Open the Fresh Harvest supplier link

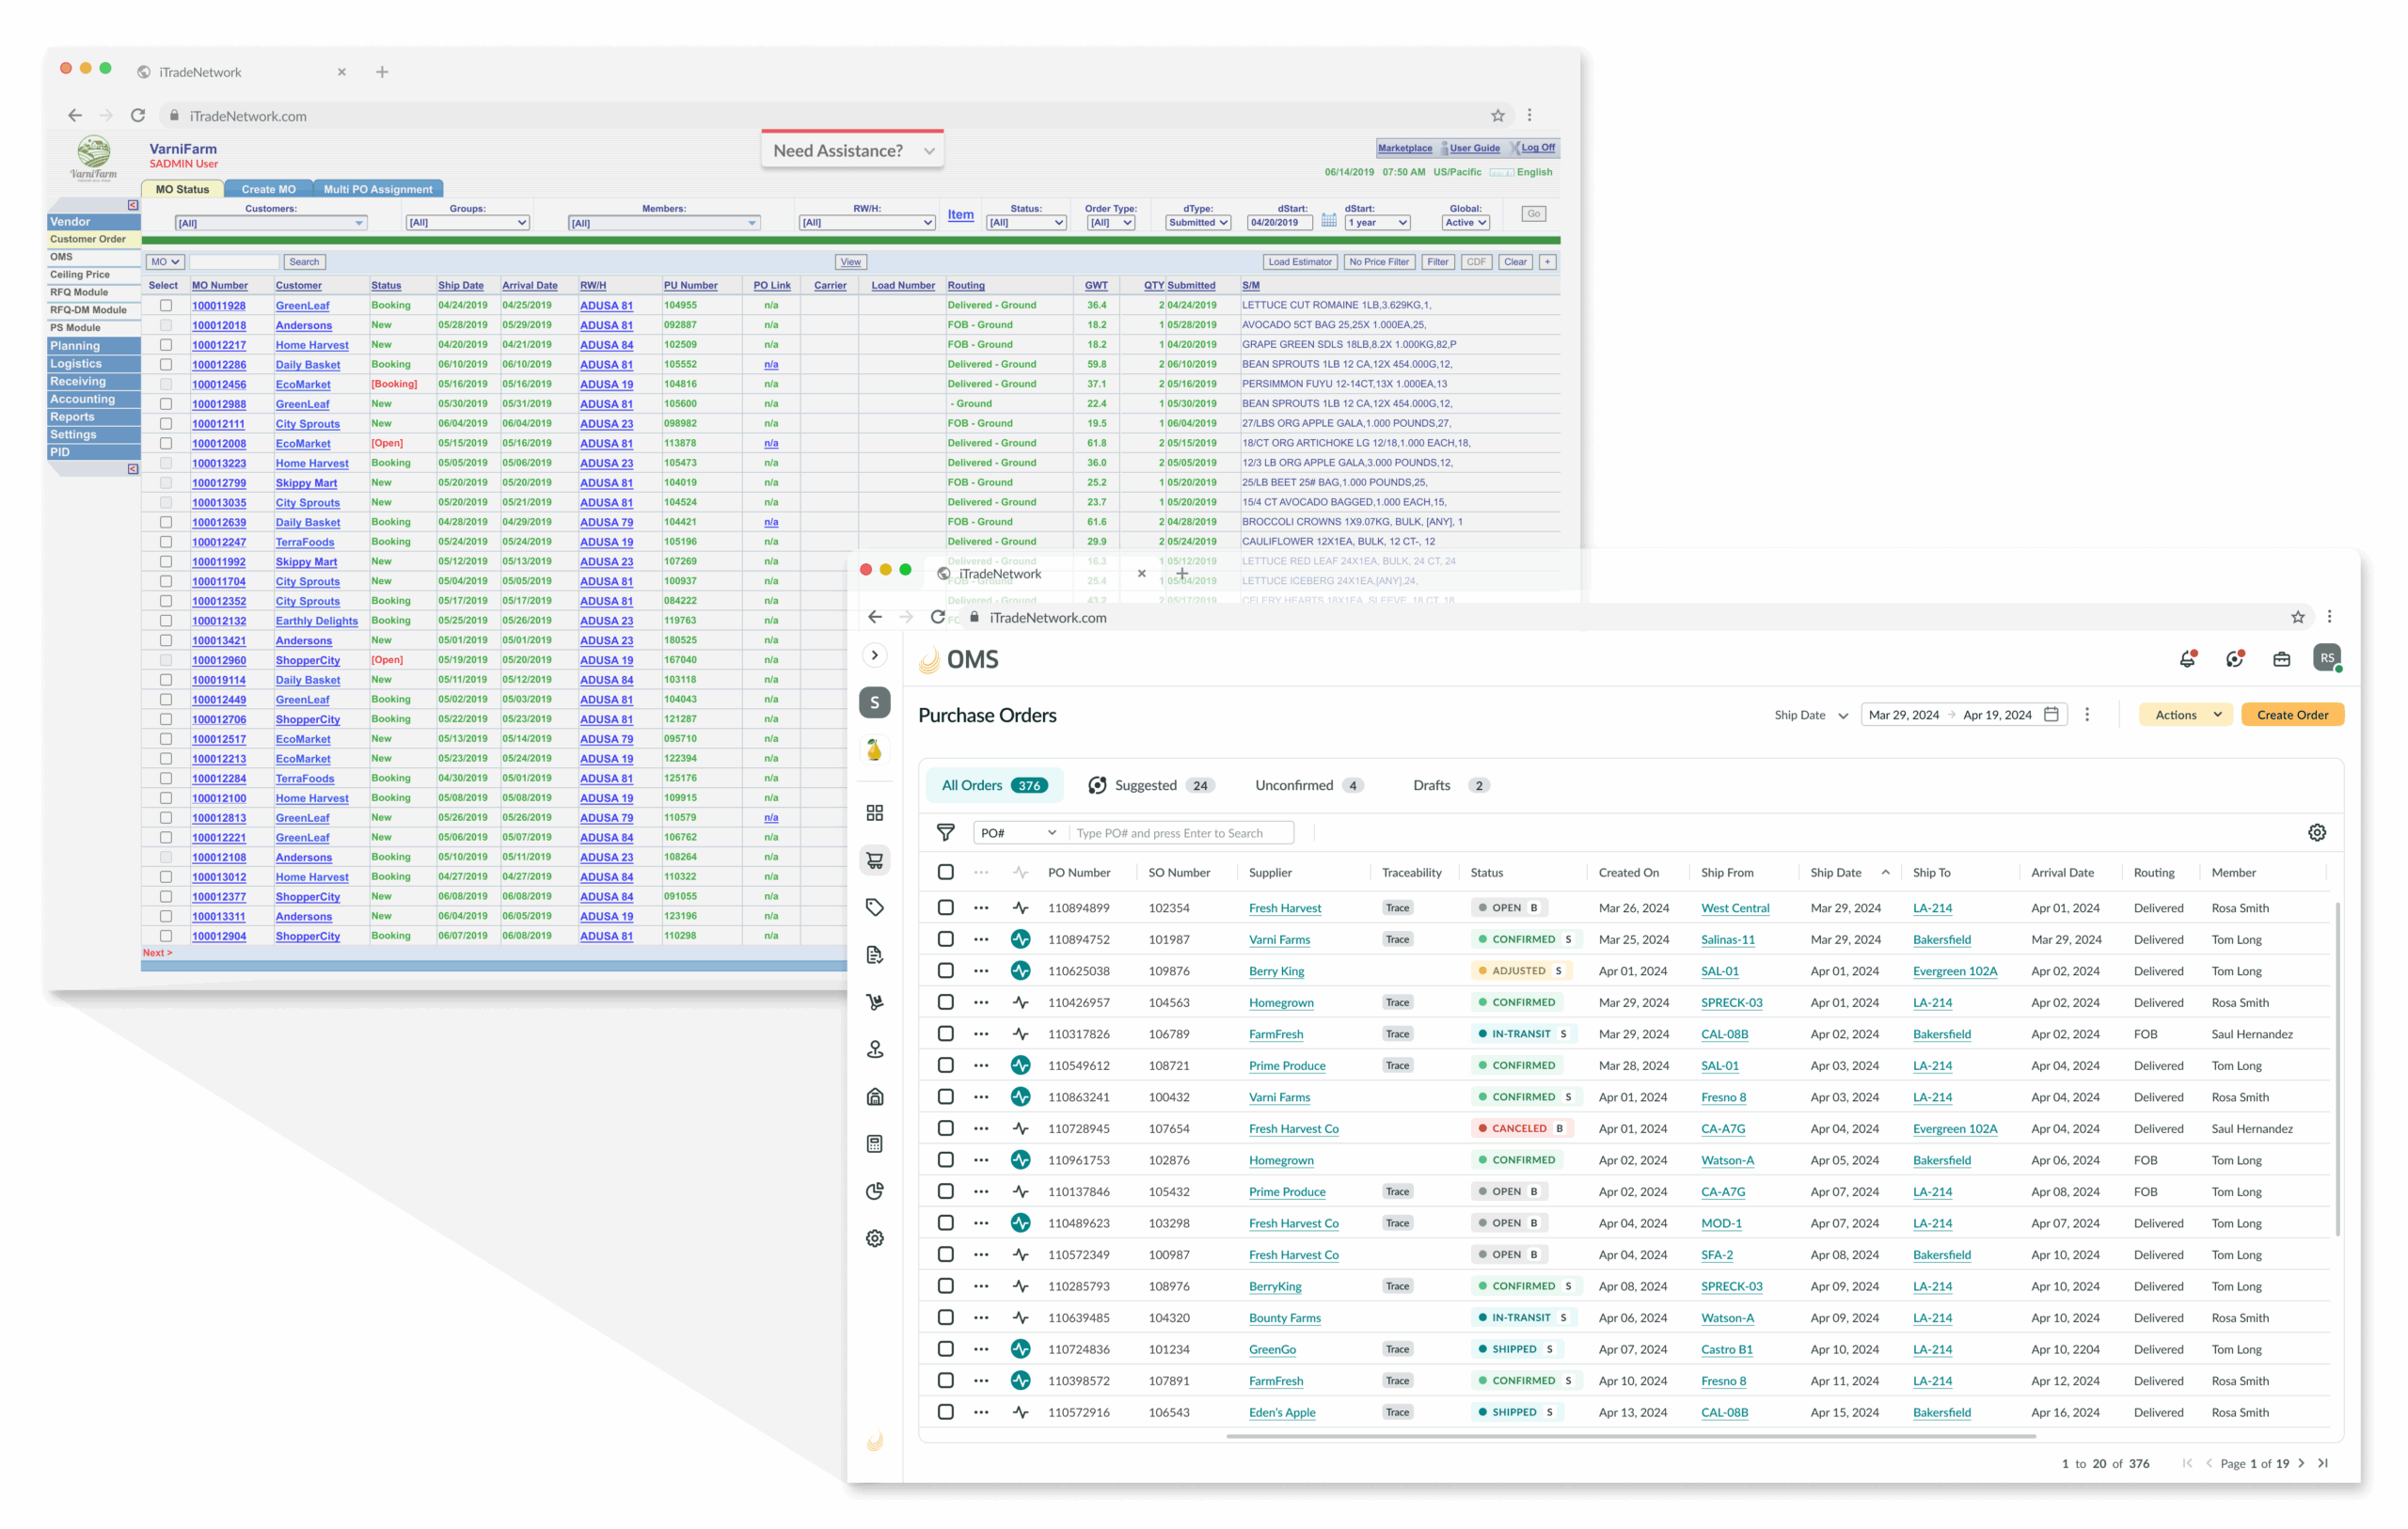(x=1284, y=908)
